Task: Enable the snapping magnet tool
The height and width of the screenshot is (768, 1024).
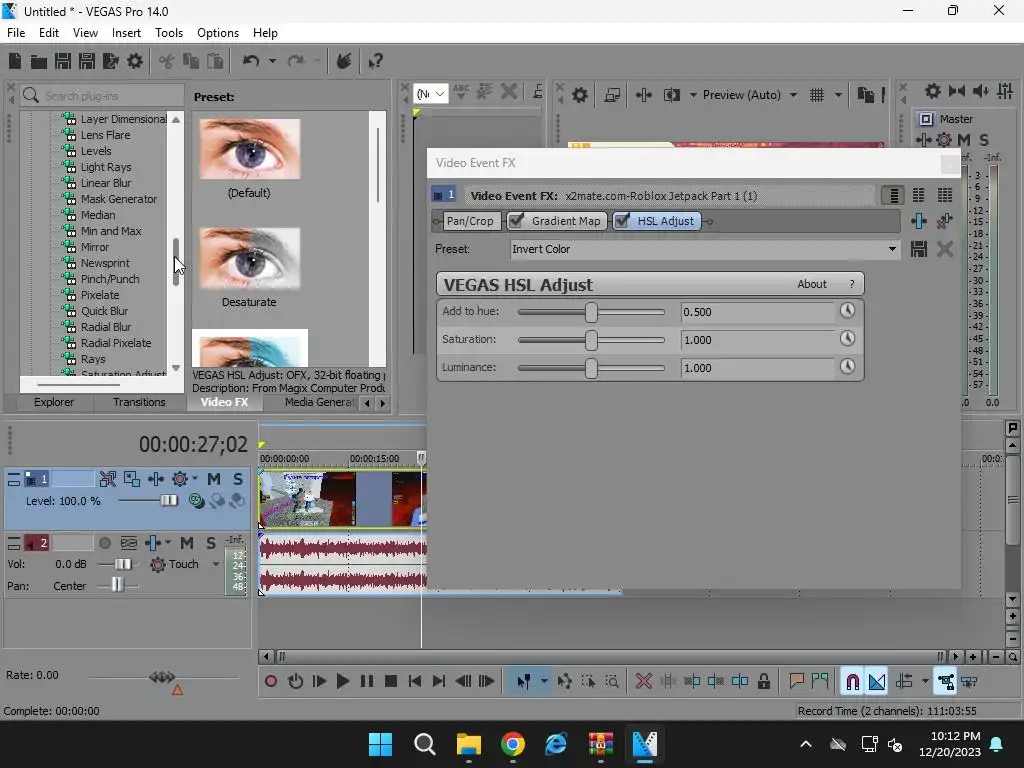Action: [852, 682]
